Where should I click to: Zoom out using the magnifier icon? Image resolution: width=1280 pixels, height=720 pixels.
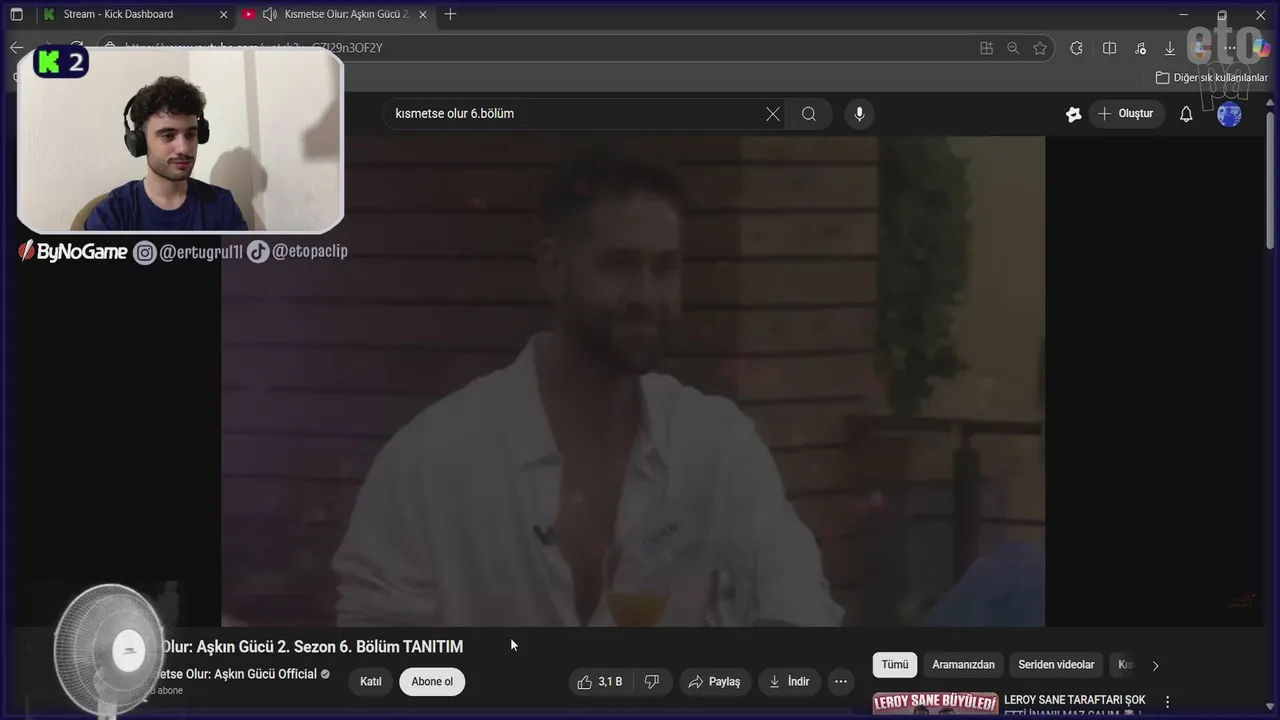pos(1013,48)
